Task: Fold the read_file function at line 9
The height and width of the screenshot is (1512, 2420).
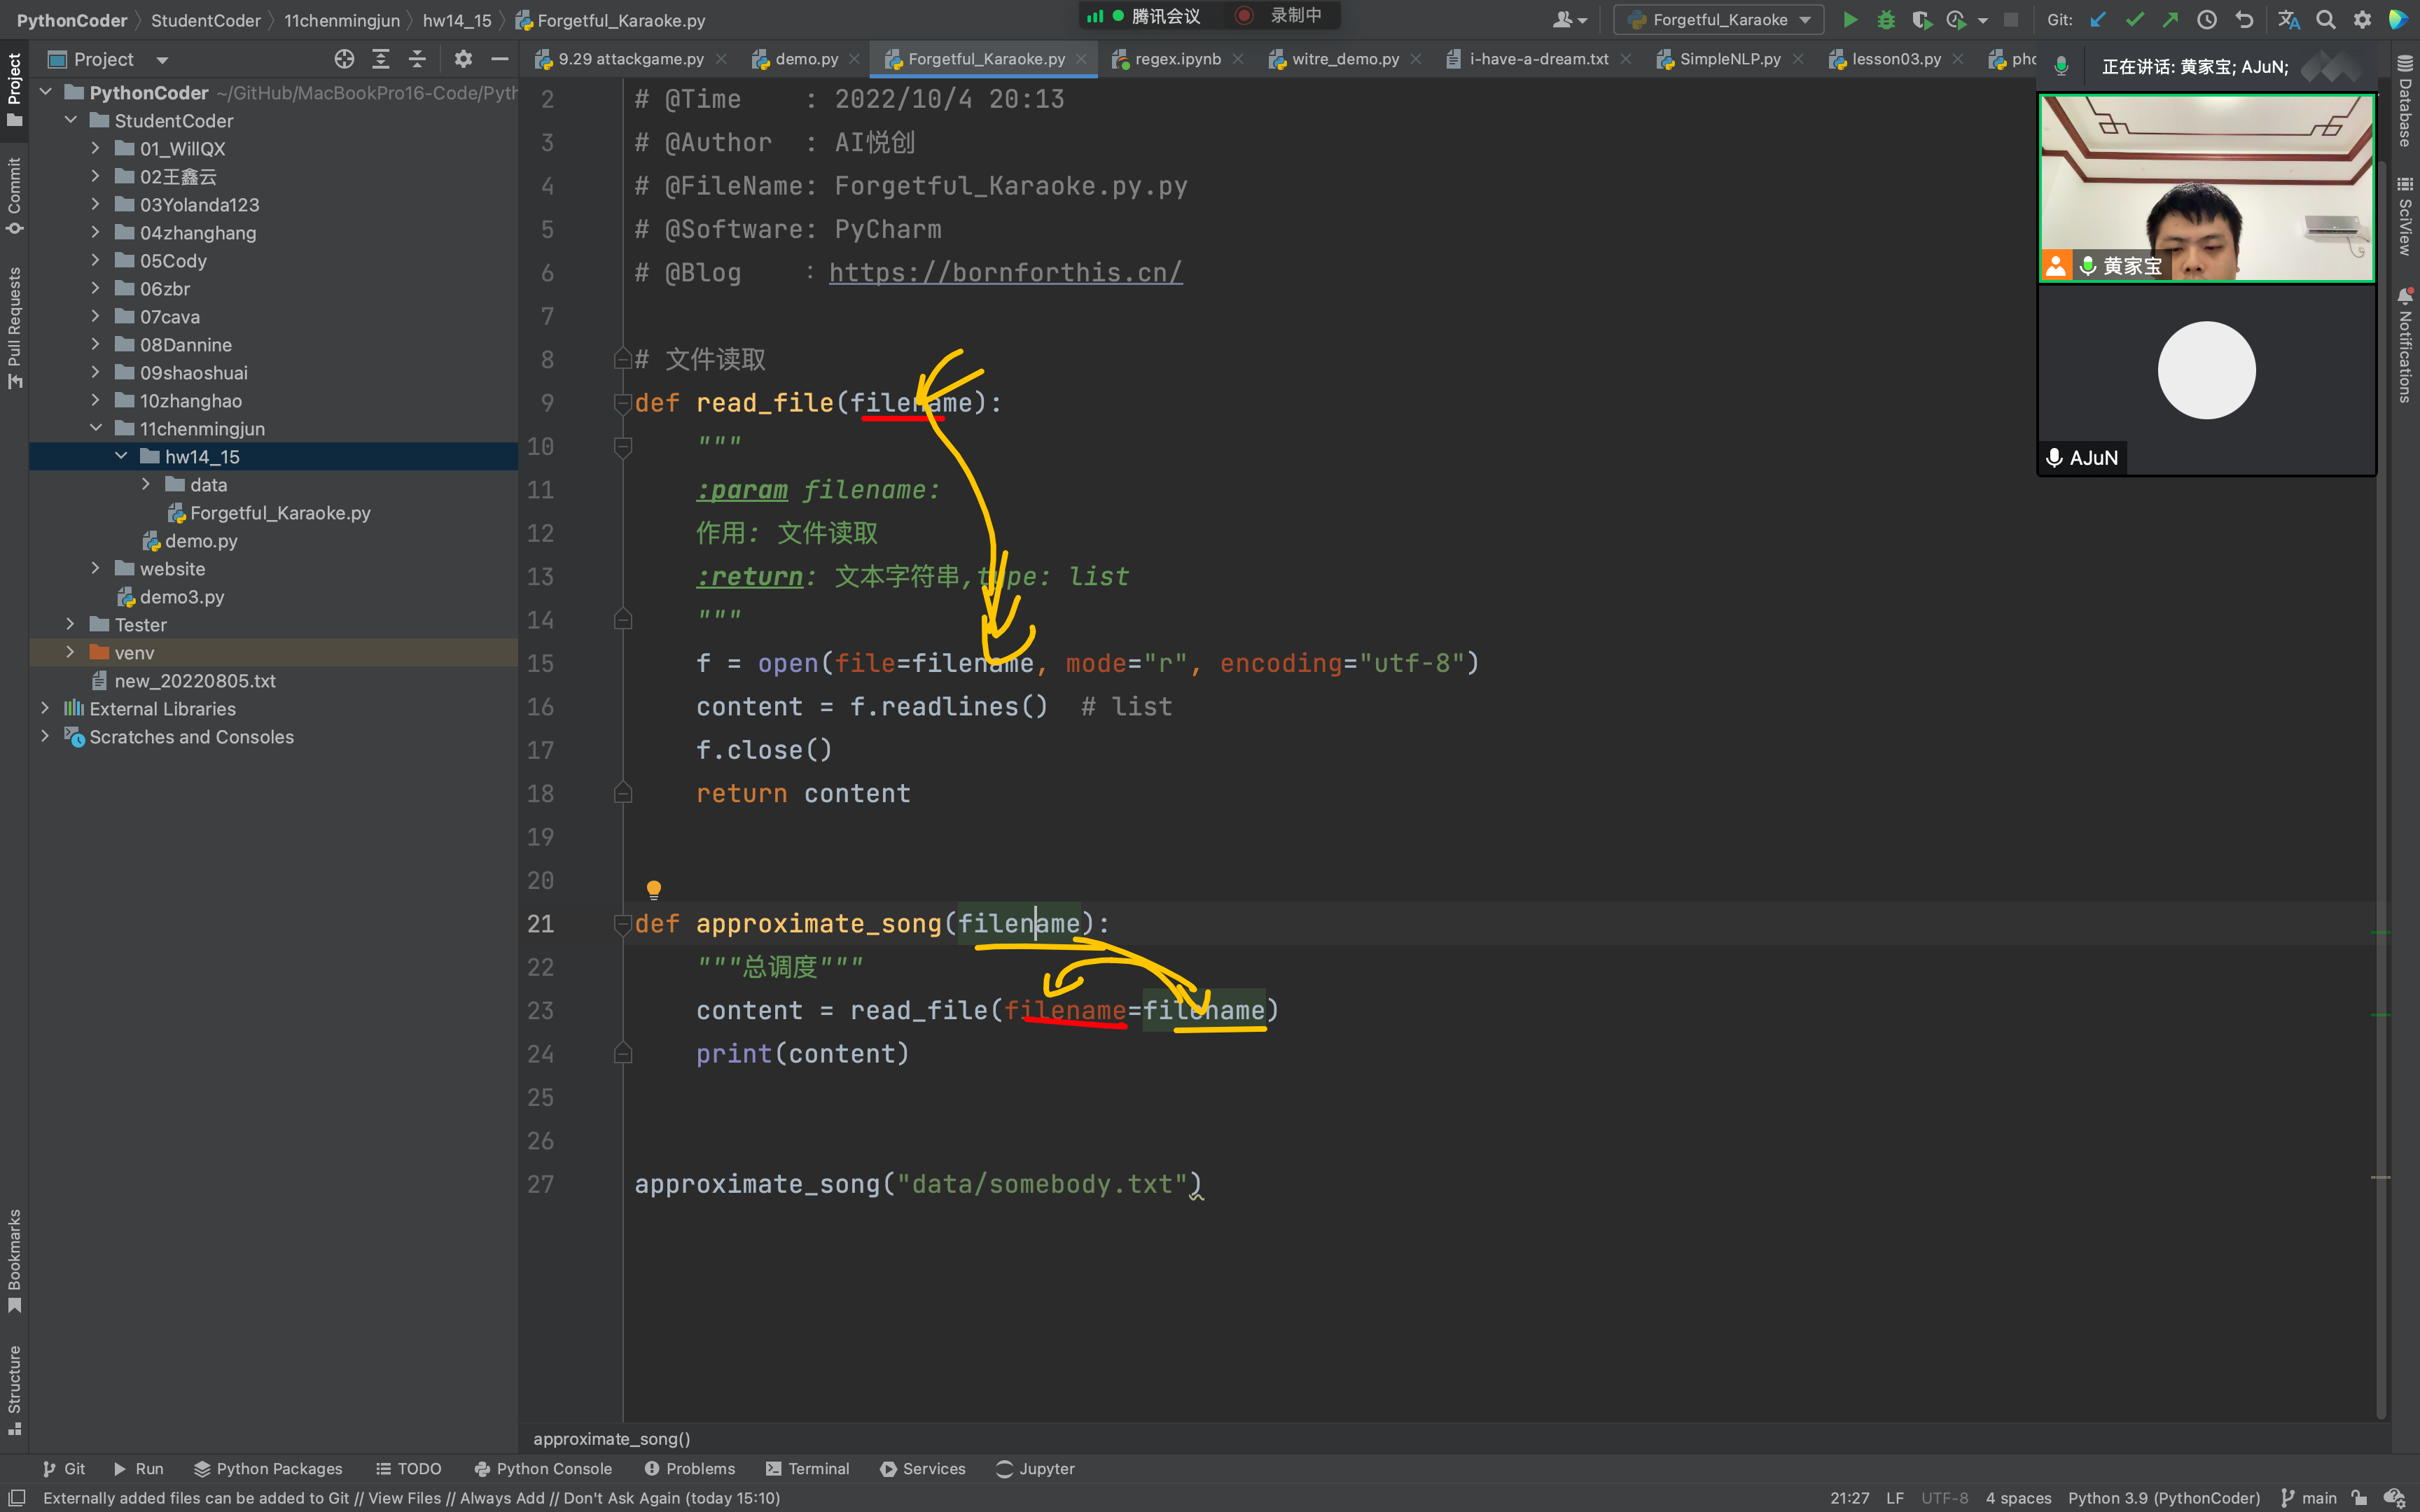Action: pos(622,403)
